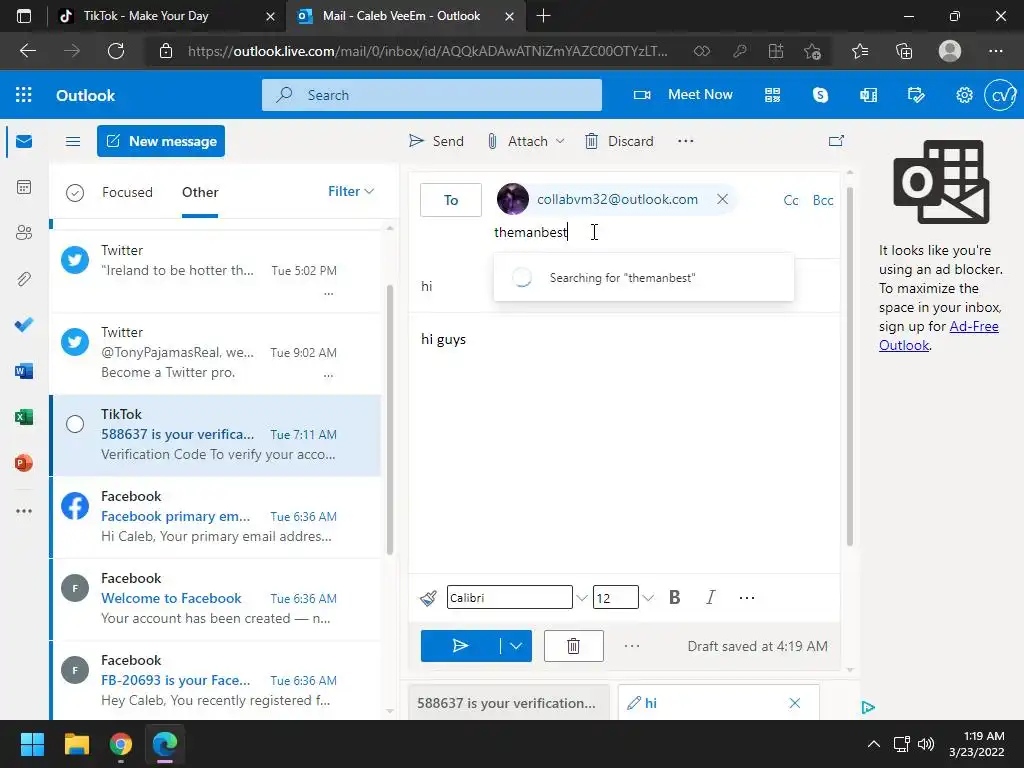Open the font size 12 dropdown
The width and height of the screenshot is (1024, 768).
point(647,598)
